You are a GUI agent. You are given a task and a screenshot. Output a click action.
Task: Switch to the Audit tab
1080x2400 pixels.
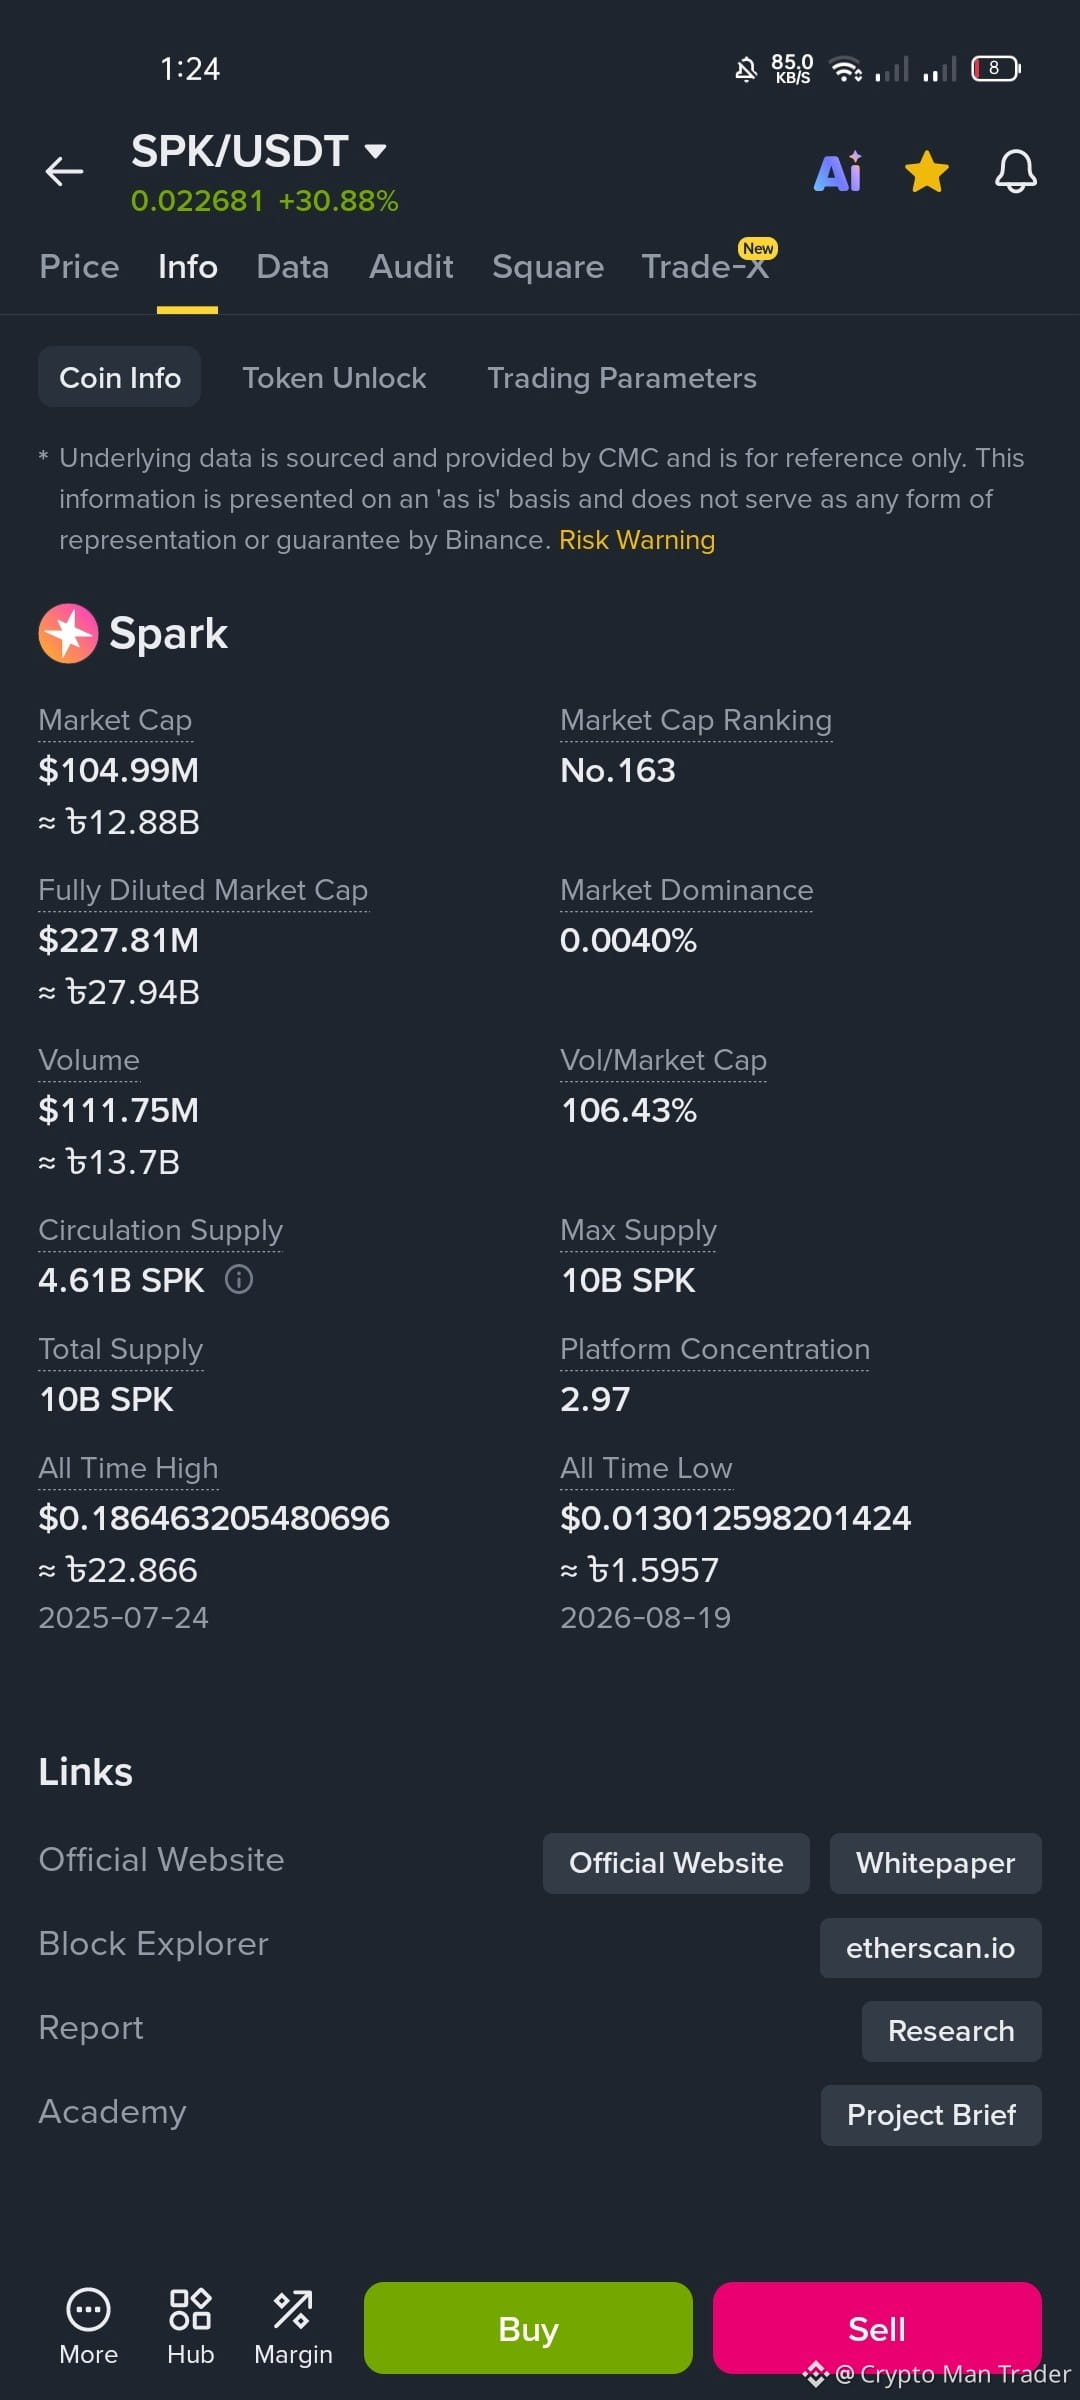pos(411,267)
